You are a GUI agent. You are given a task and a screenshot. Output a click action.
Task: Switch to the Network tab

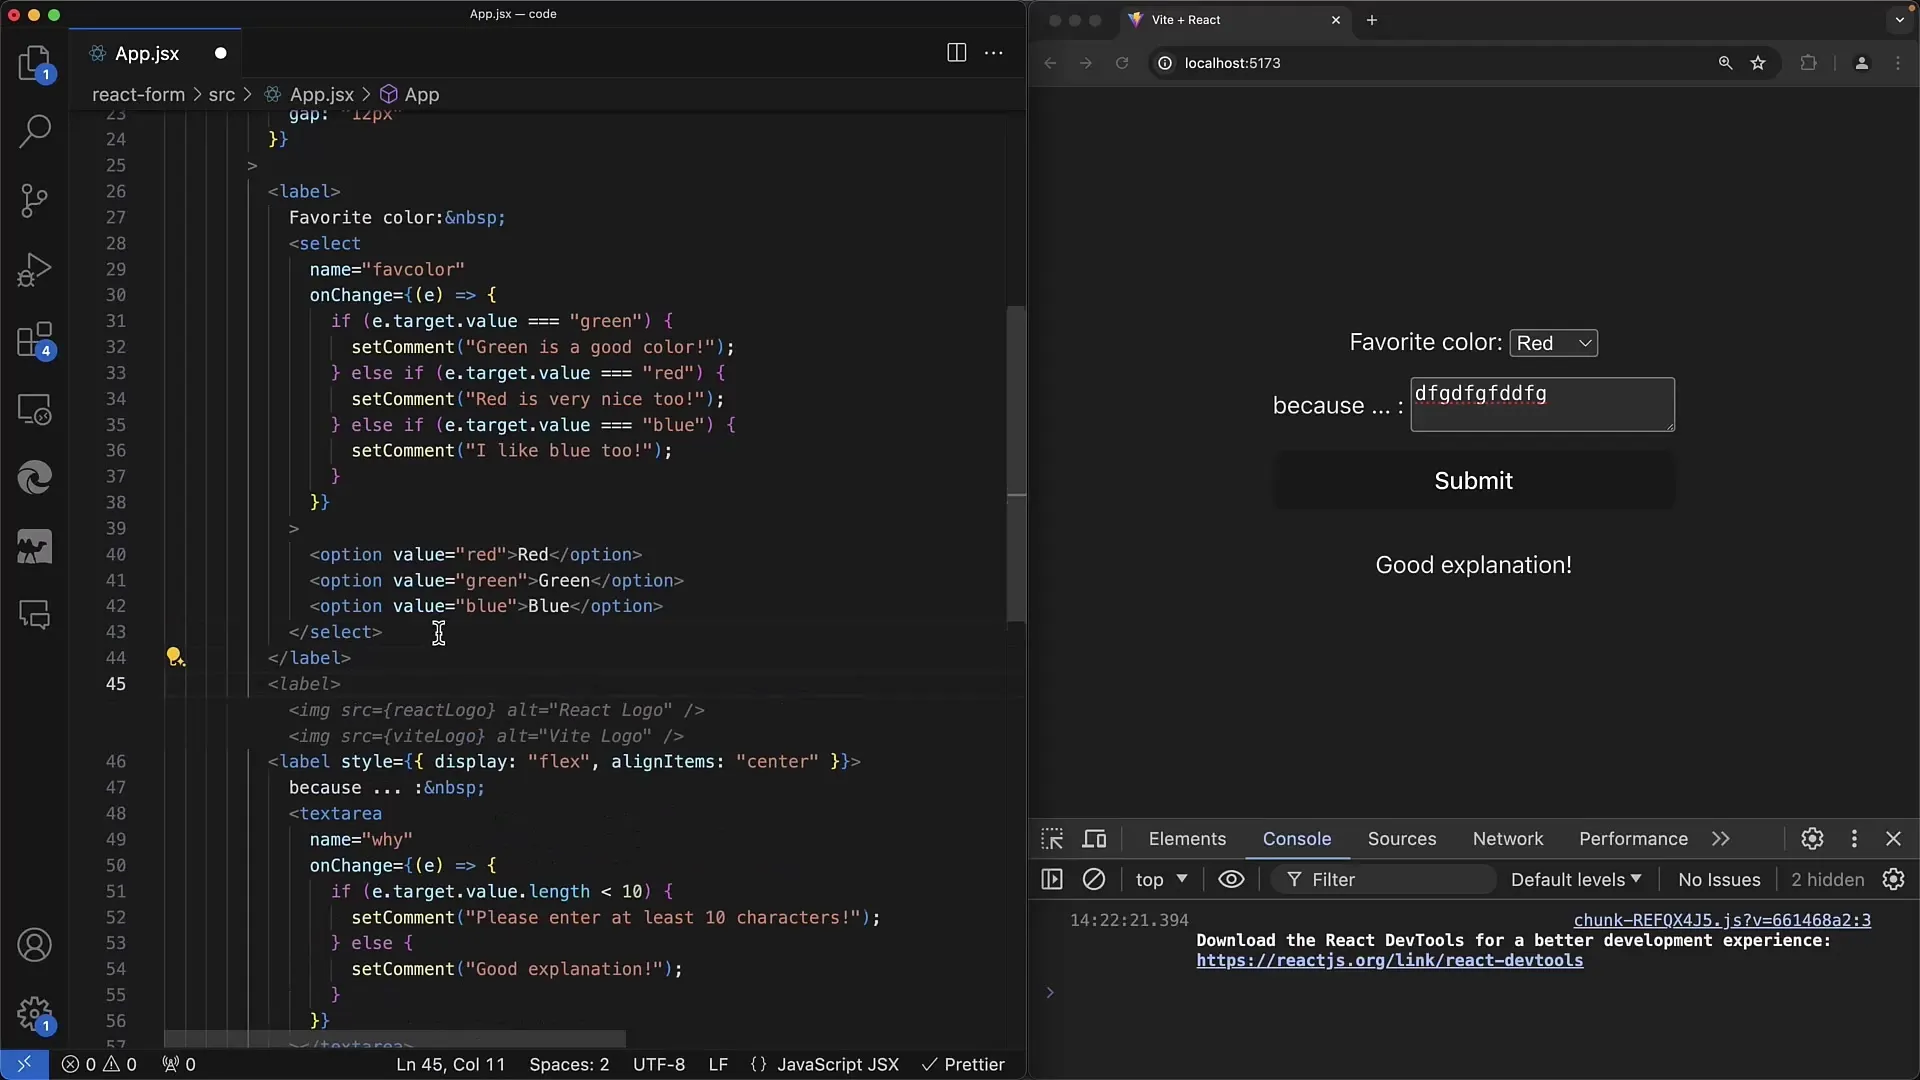tap(1507, 839)
